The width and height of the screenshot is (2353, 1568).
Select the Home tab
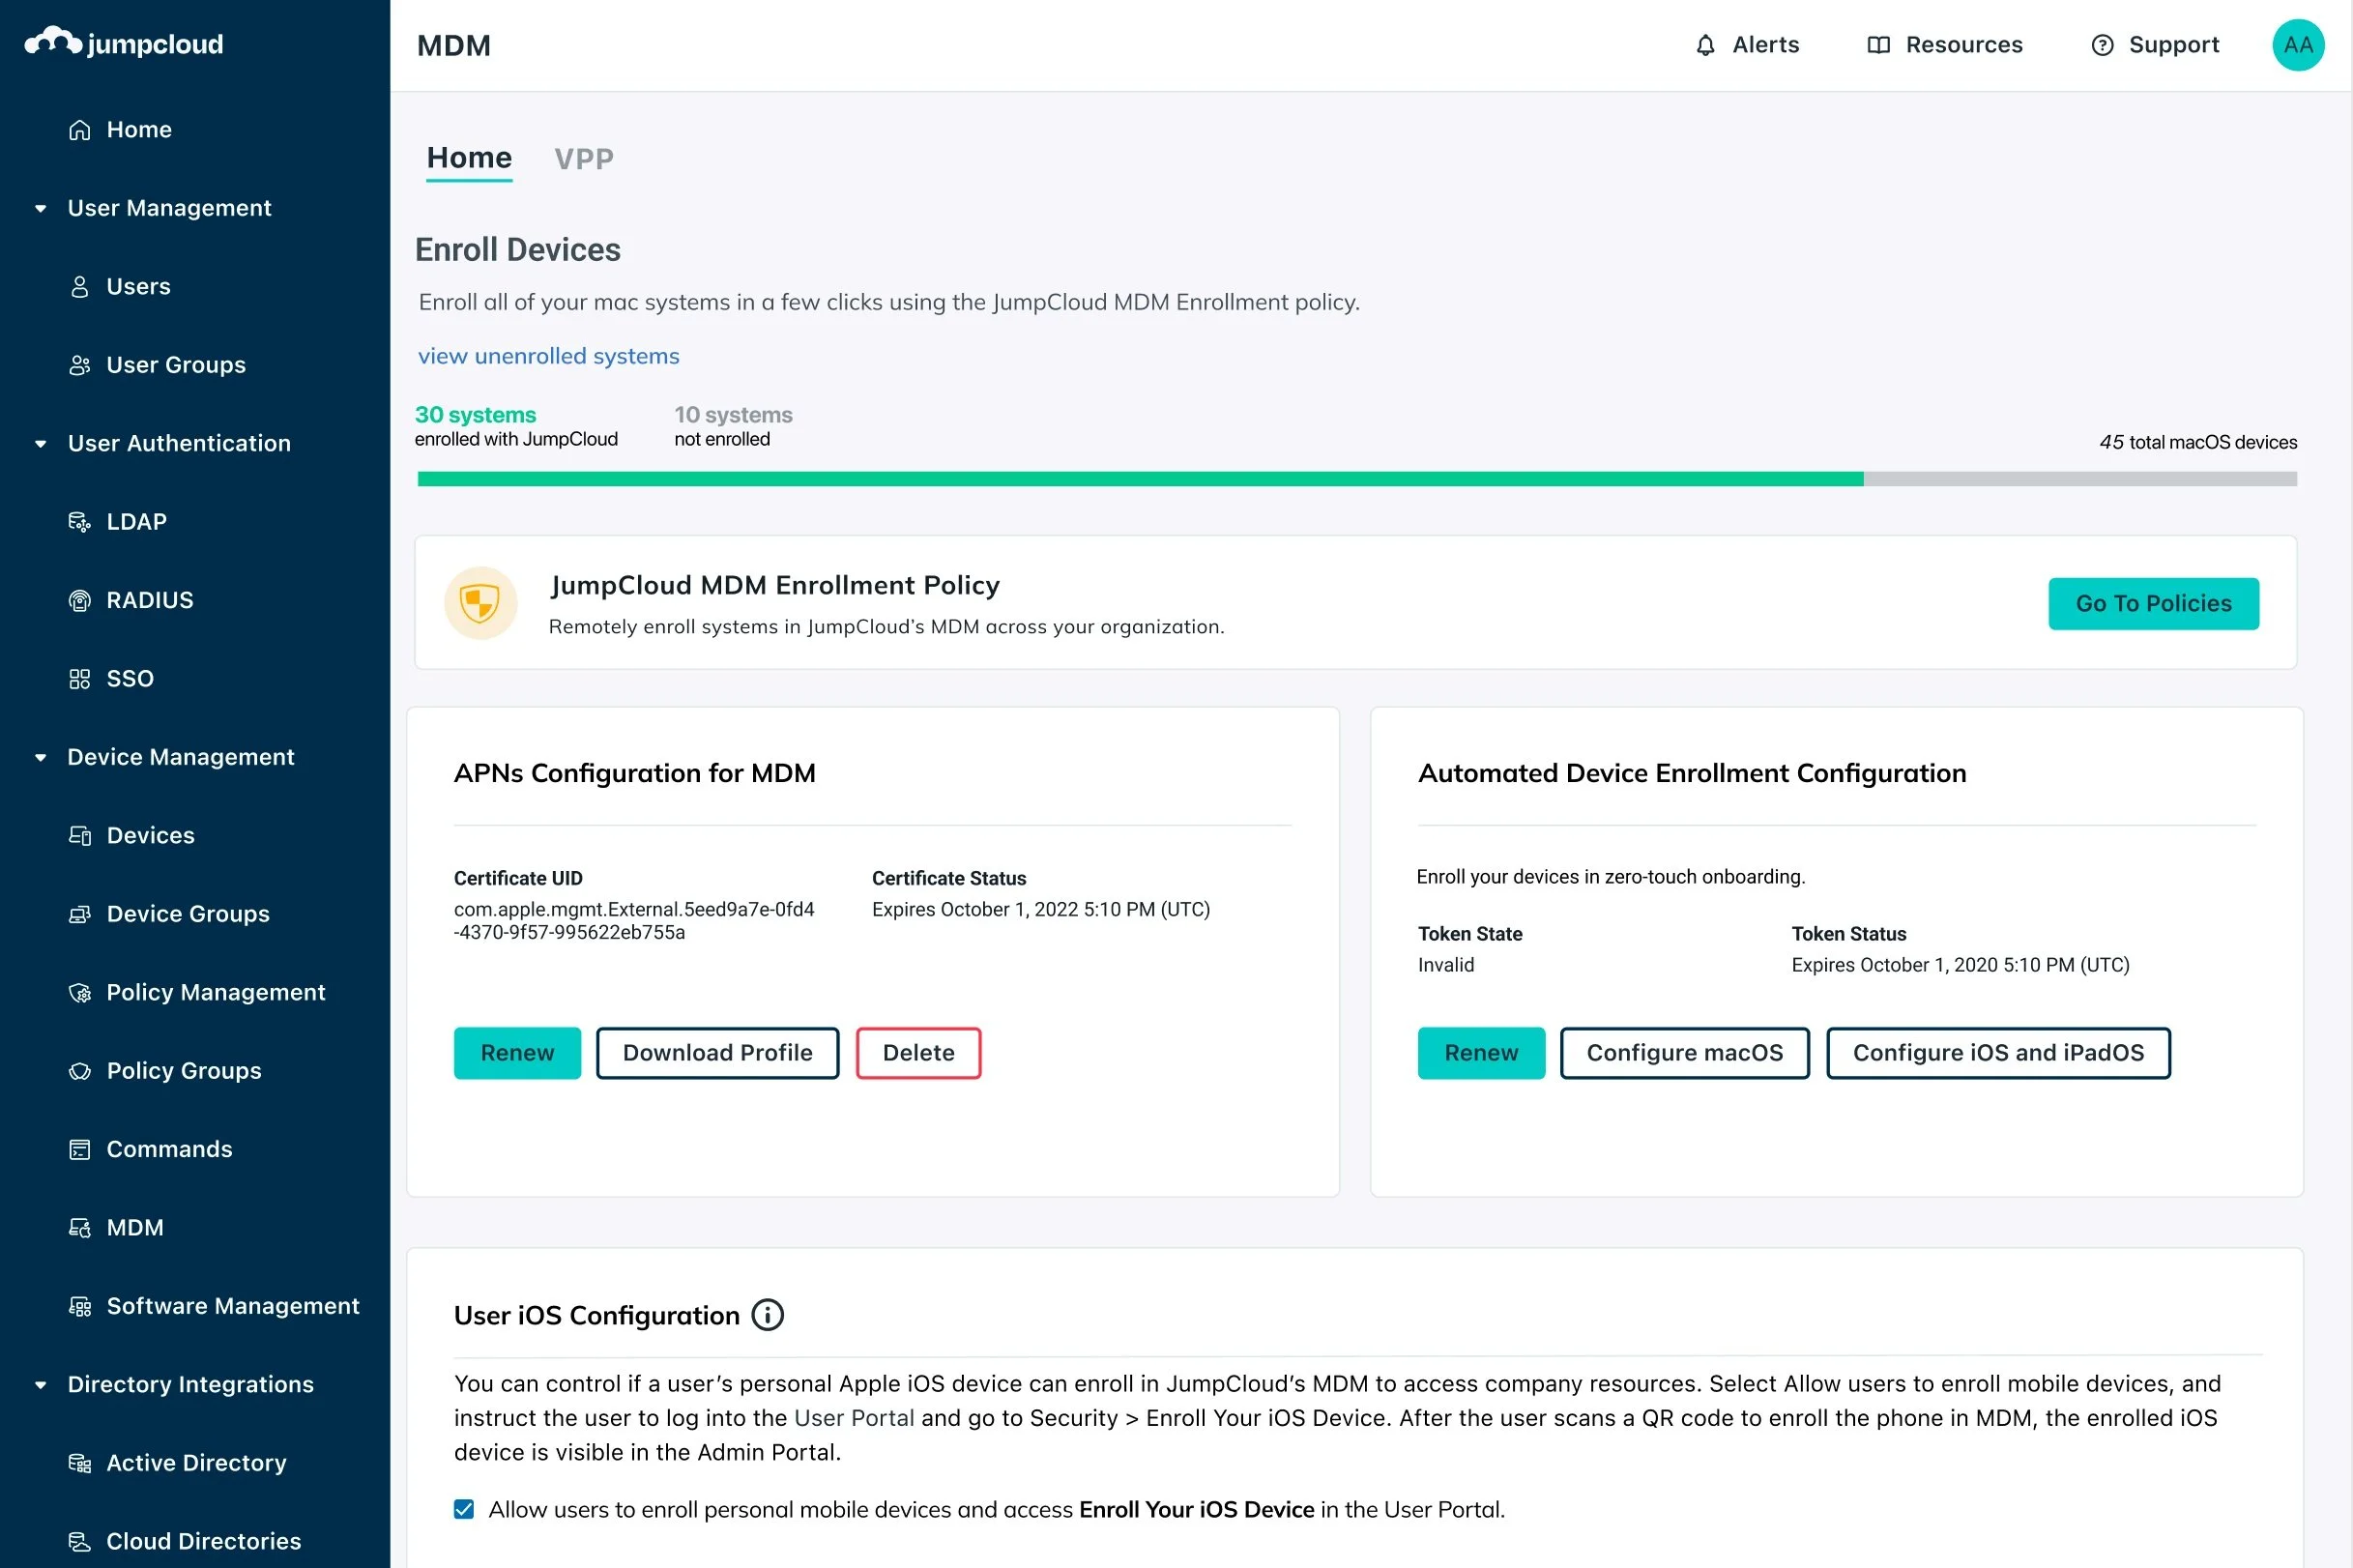(x=469, y=158)
